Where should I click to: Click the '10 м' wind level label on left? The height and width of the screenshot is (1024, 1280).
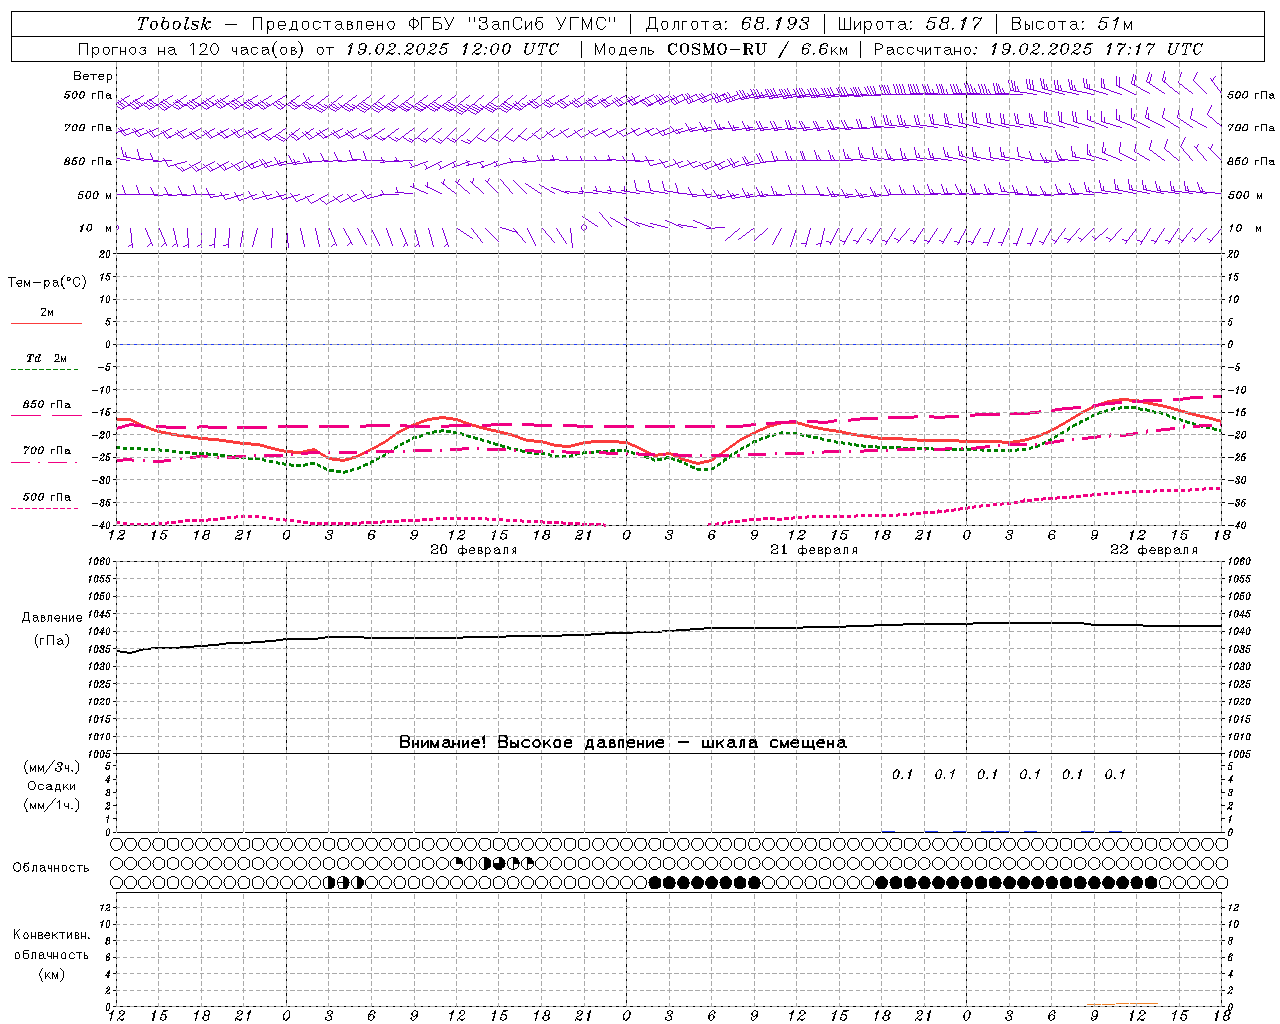pos(96,228)
